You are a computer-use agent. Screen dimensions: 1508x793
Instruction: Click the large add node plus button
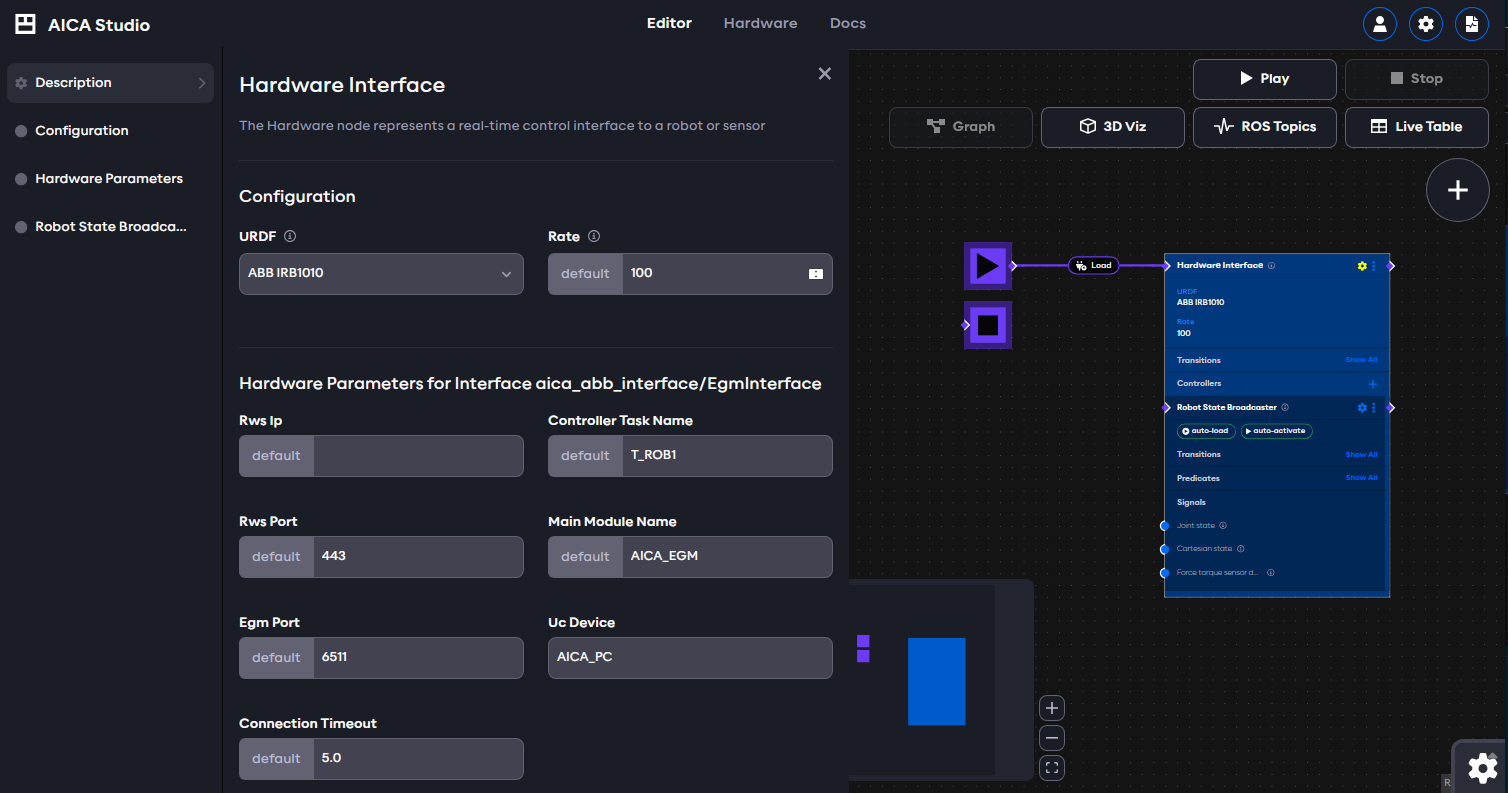point(1457,190)
